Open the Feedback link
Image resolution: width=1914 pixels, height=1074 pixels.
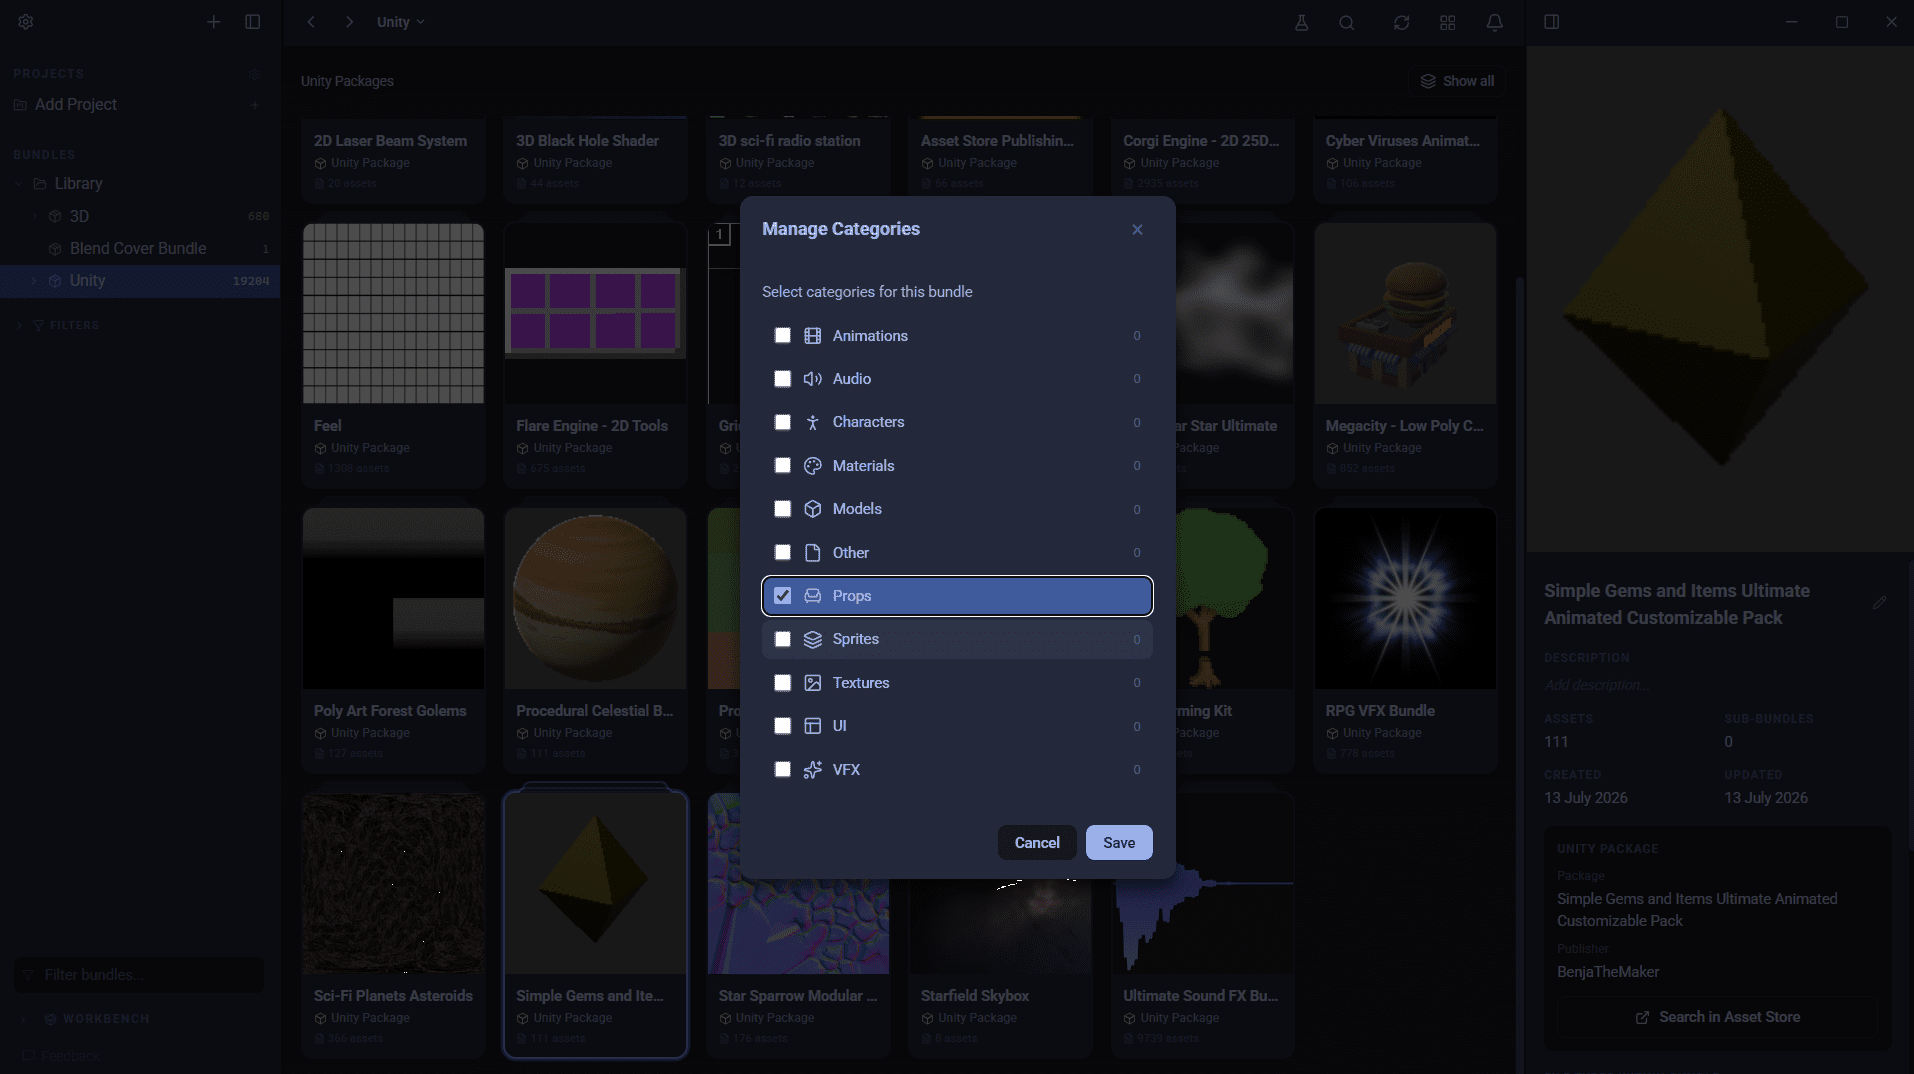point(61,1056)
